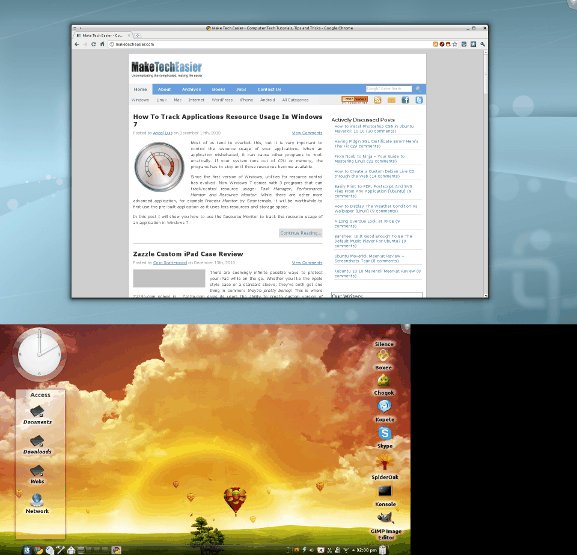Click the gauge thumbnail in first article
The image size is (577, 555).
(159, 167)
